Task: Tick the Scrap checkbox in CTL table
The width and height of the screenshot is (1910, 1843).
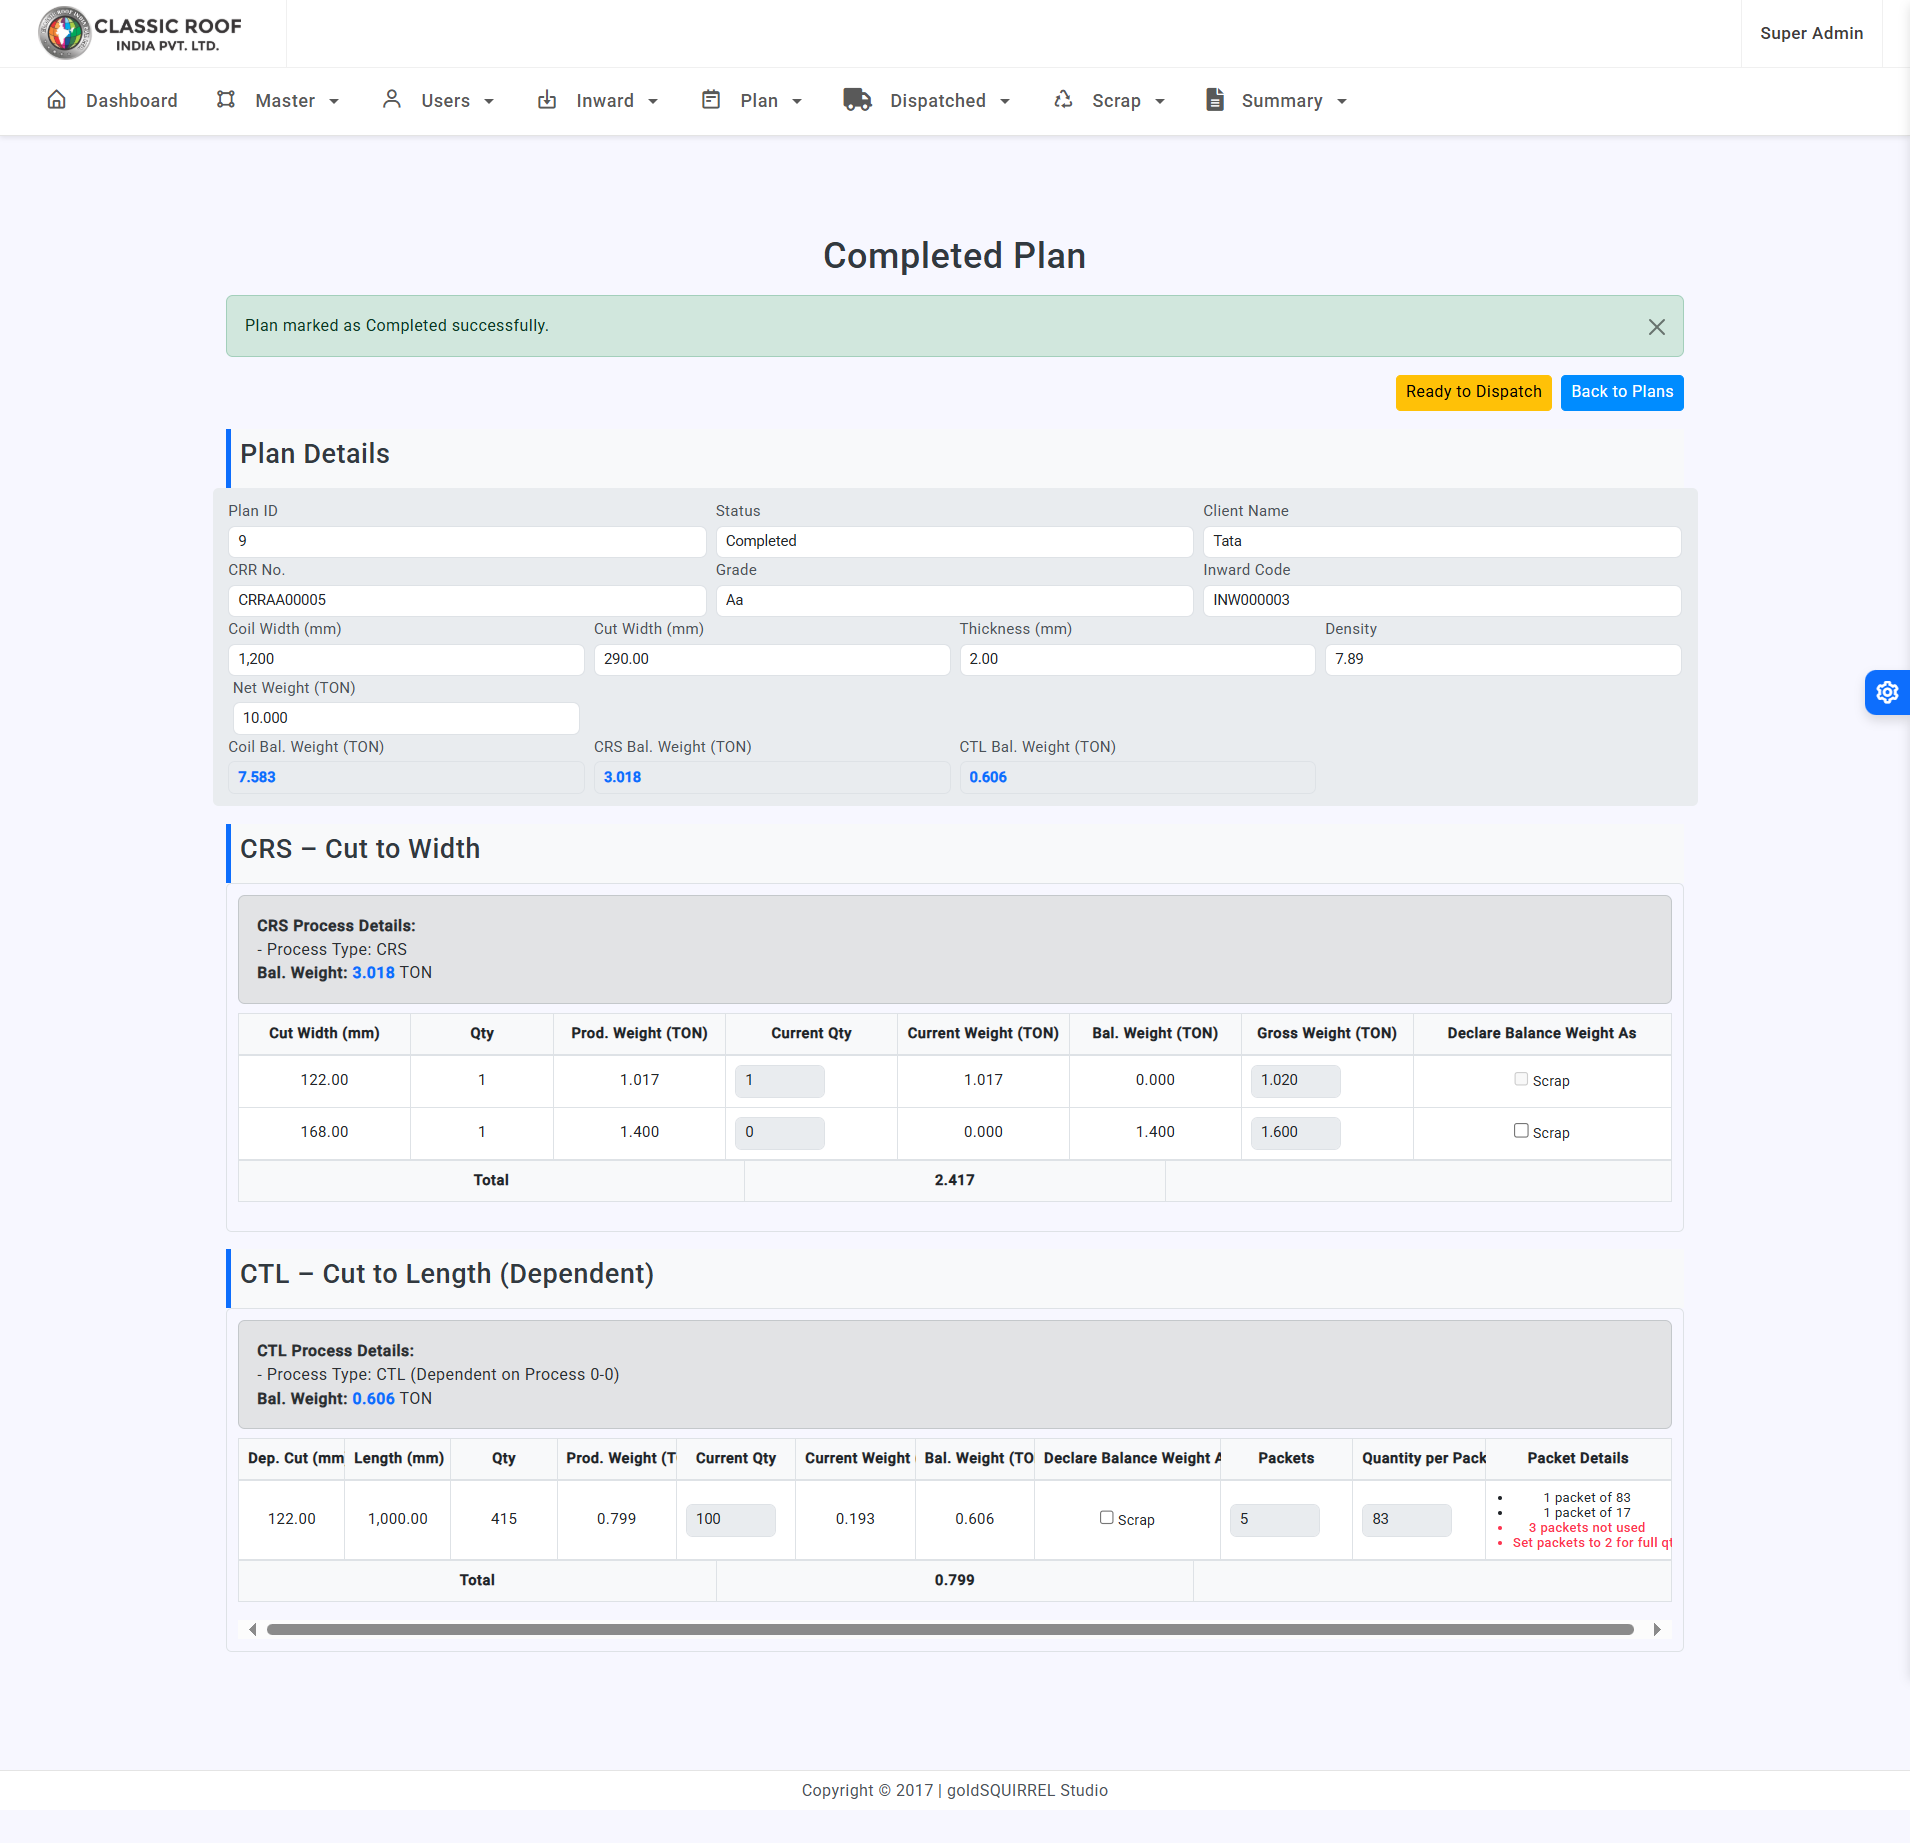Action: (x=1106, y=1518)
